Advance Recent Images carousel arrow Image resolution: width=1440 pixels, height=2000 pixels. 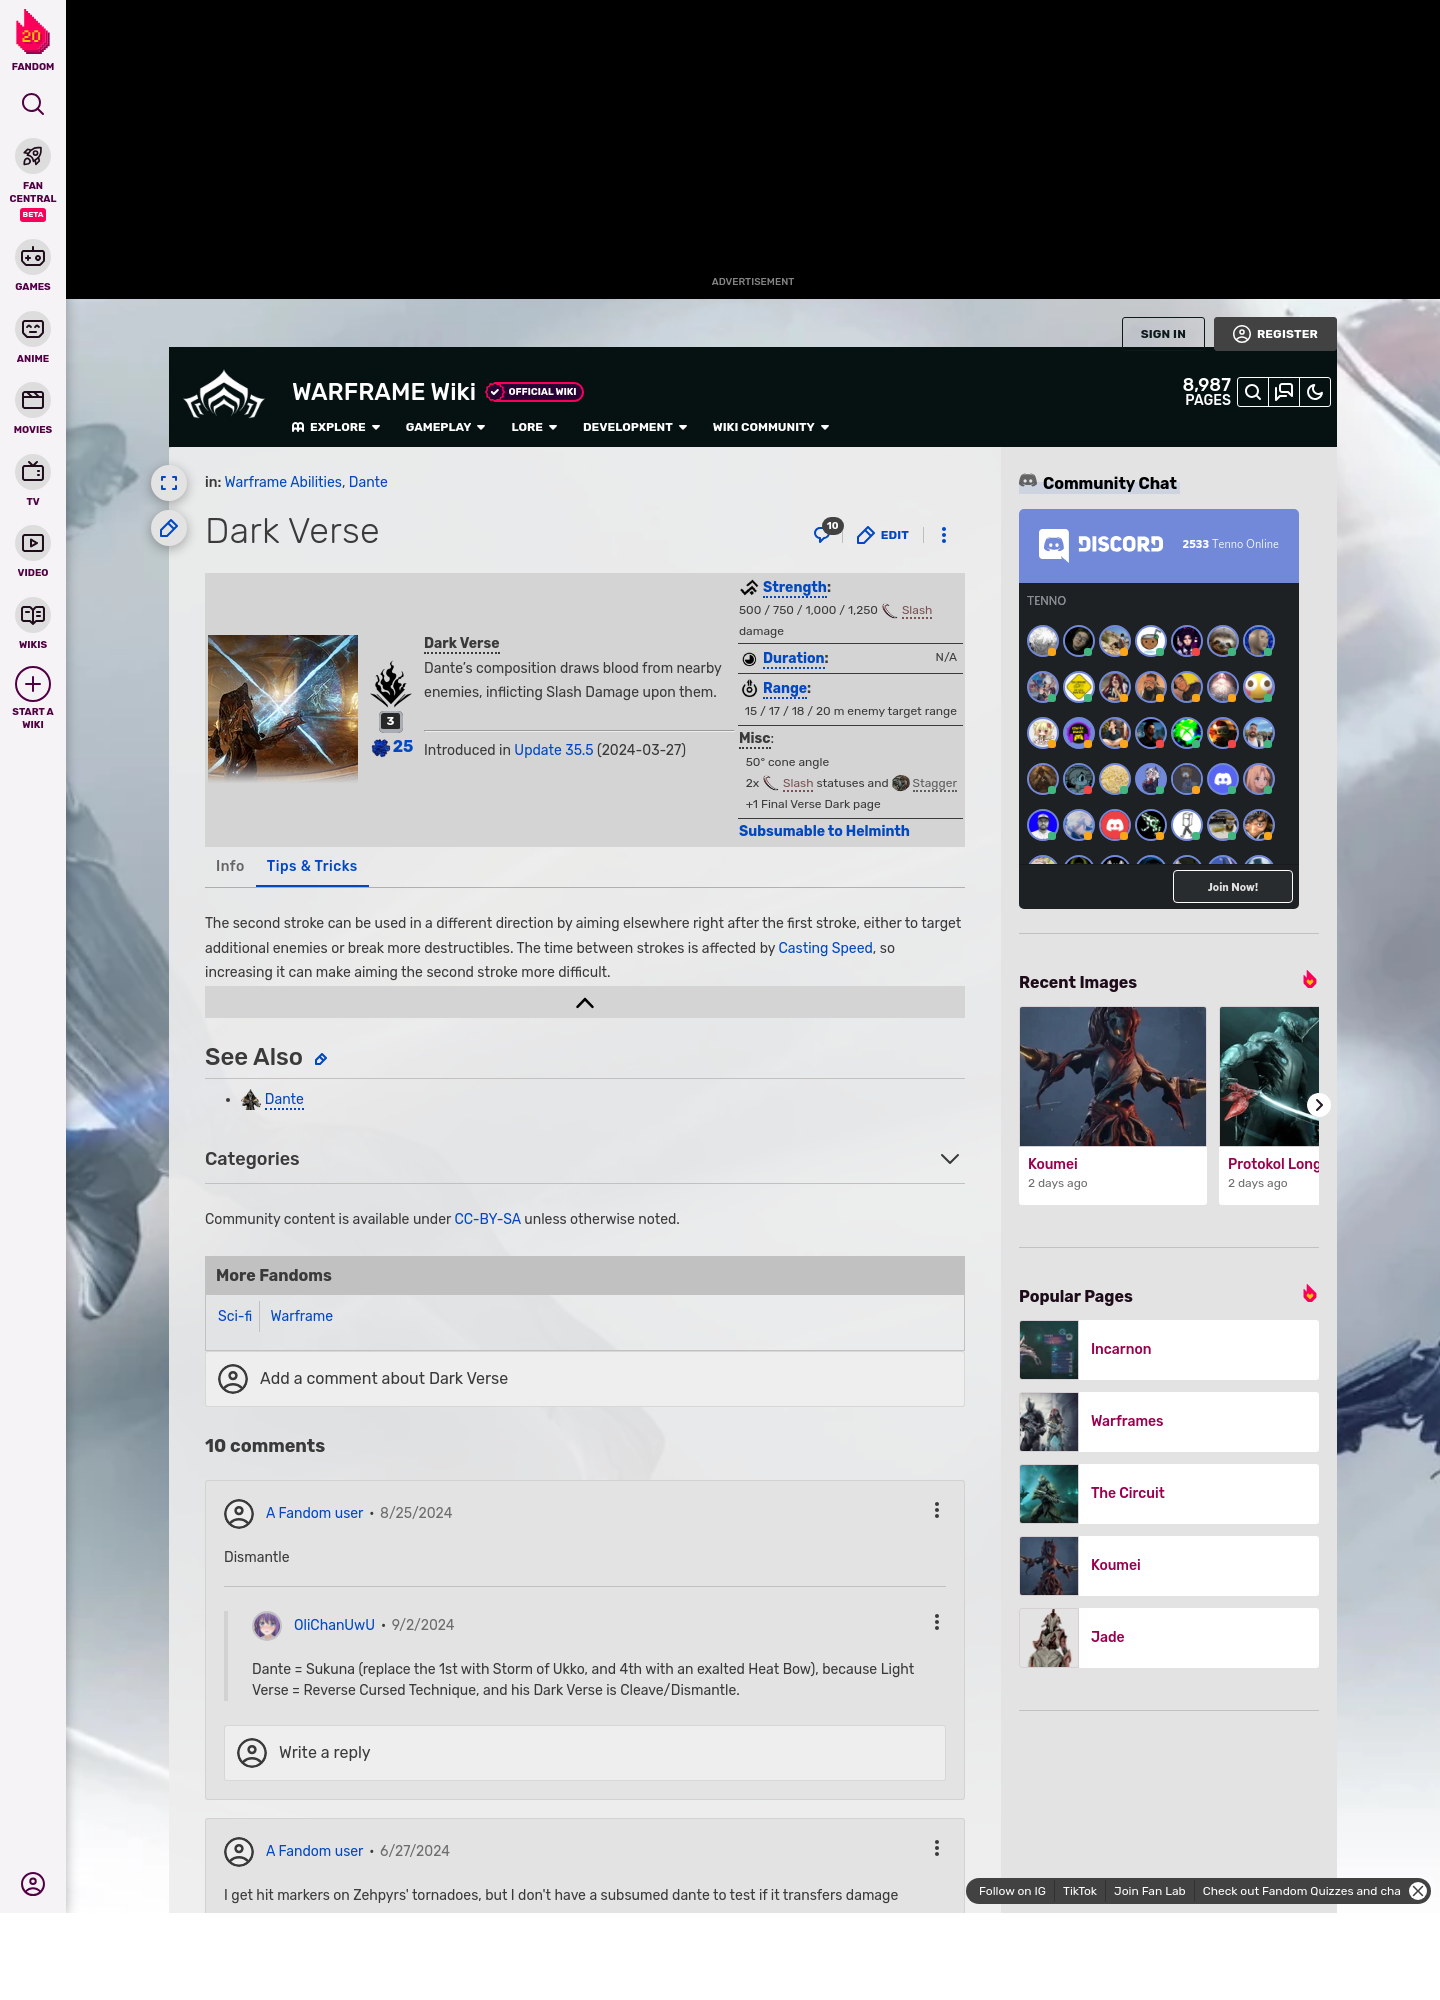[x=1318, y=1105]
